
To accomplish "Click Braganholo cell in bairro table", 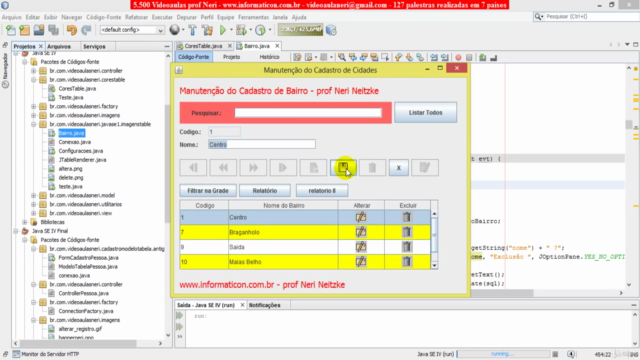I will [x=283, y=232].
